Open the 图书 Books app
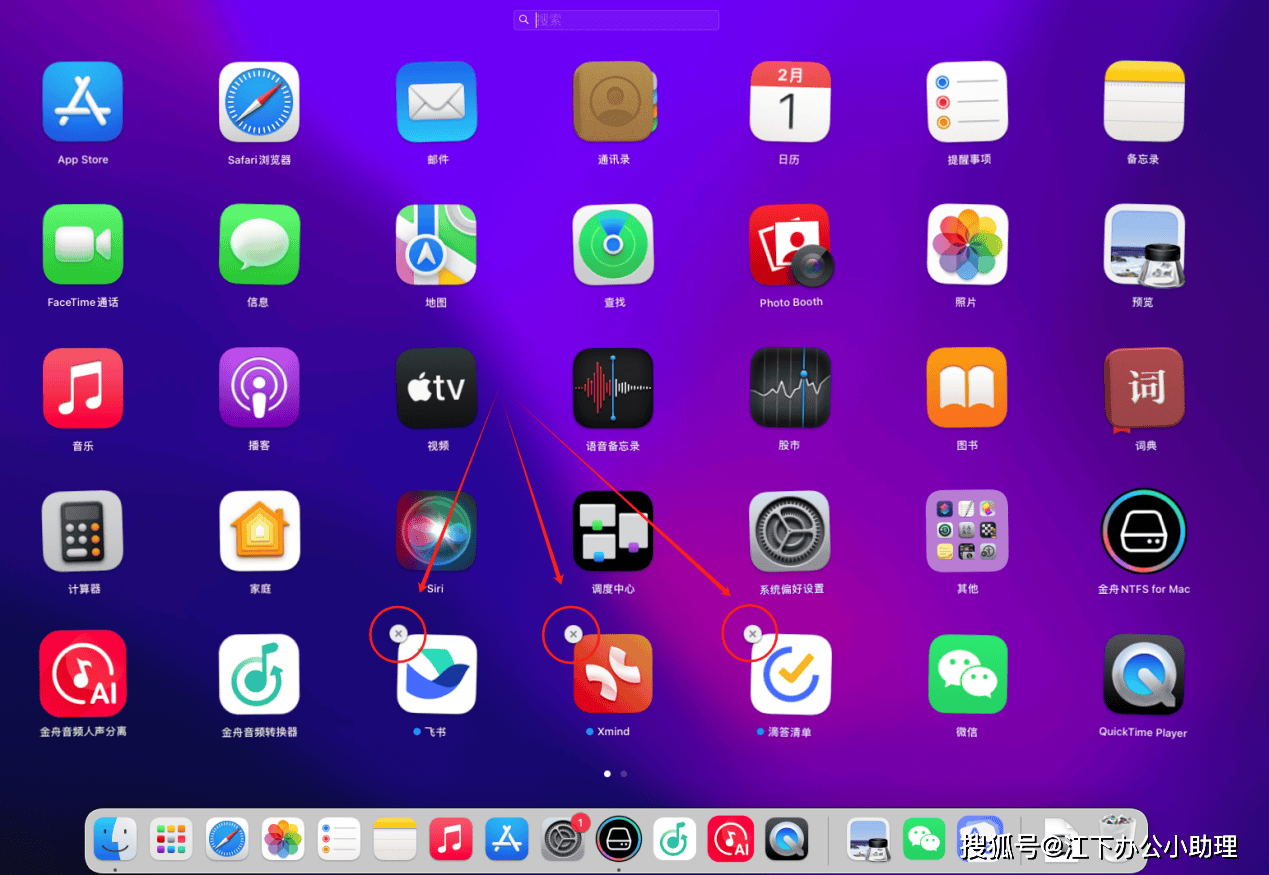The height and width of the screenshot is (875, 1269). pyautogui.click(x=967, y=388)
